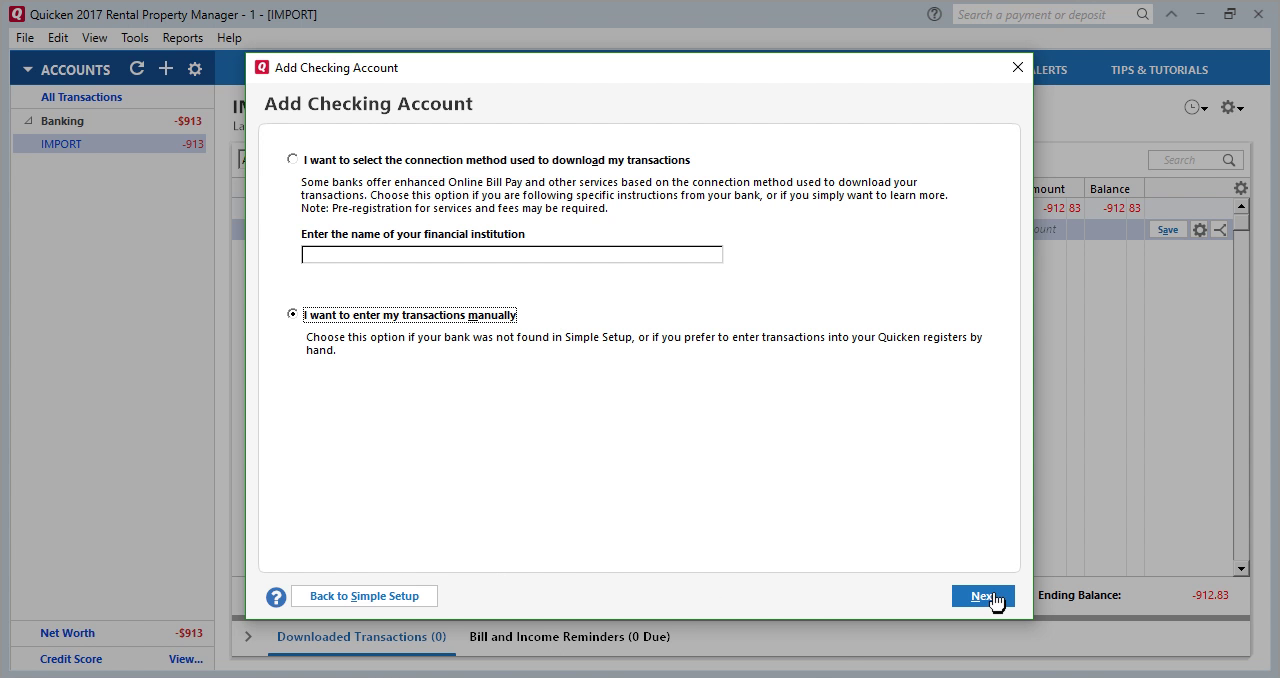The width and height of the screenshot is (1280, 678).
Task: Click the Banking group label
Action: (x=62, y=121)
